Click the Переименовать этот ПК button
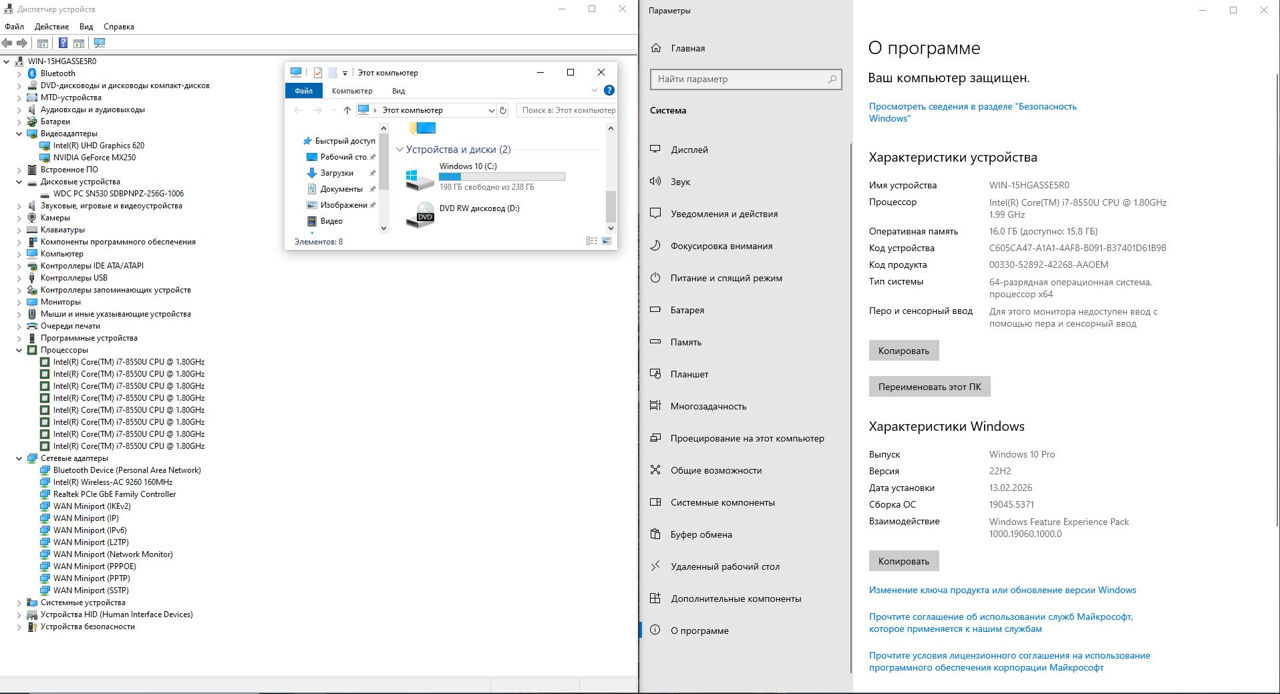Viewport: 1280px width, 694px height. pos(929,386)
